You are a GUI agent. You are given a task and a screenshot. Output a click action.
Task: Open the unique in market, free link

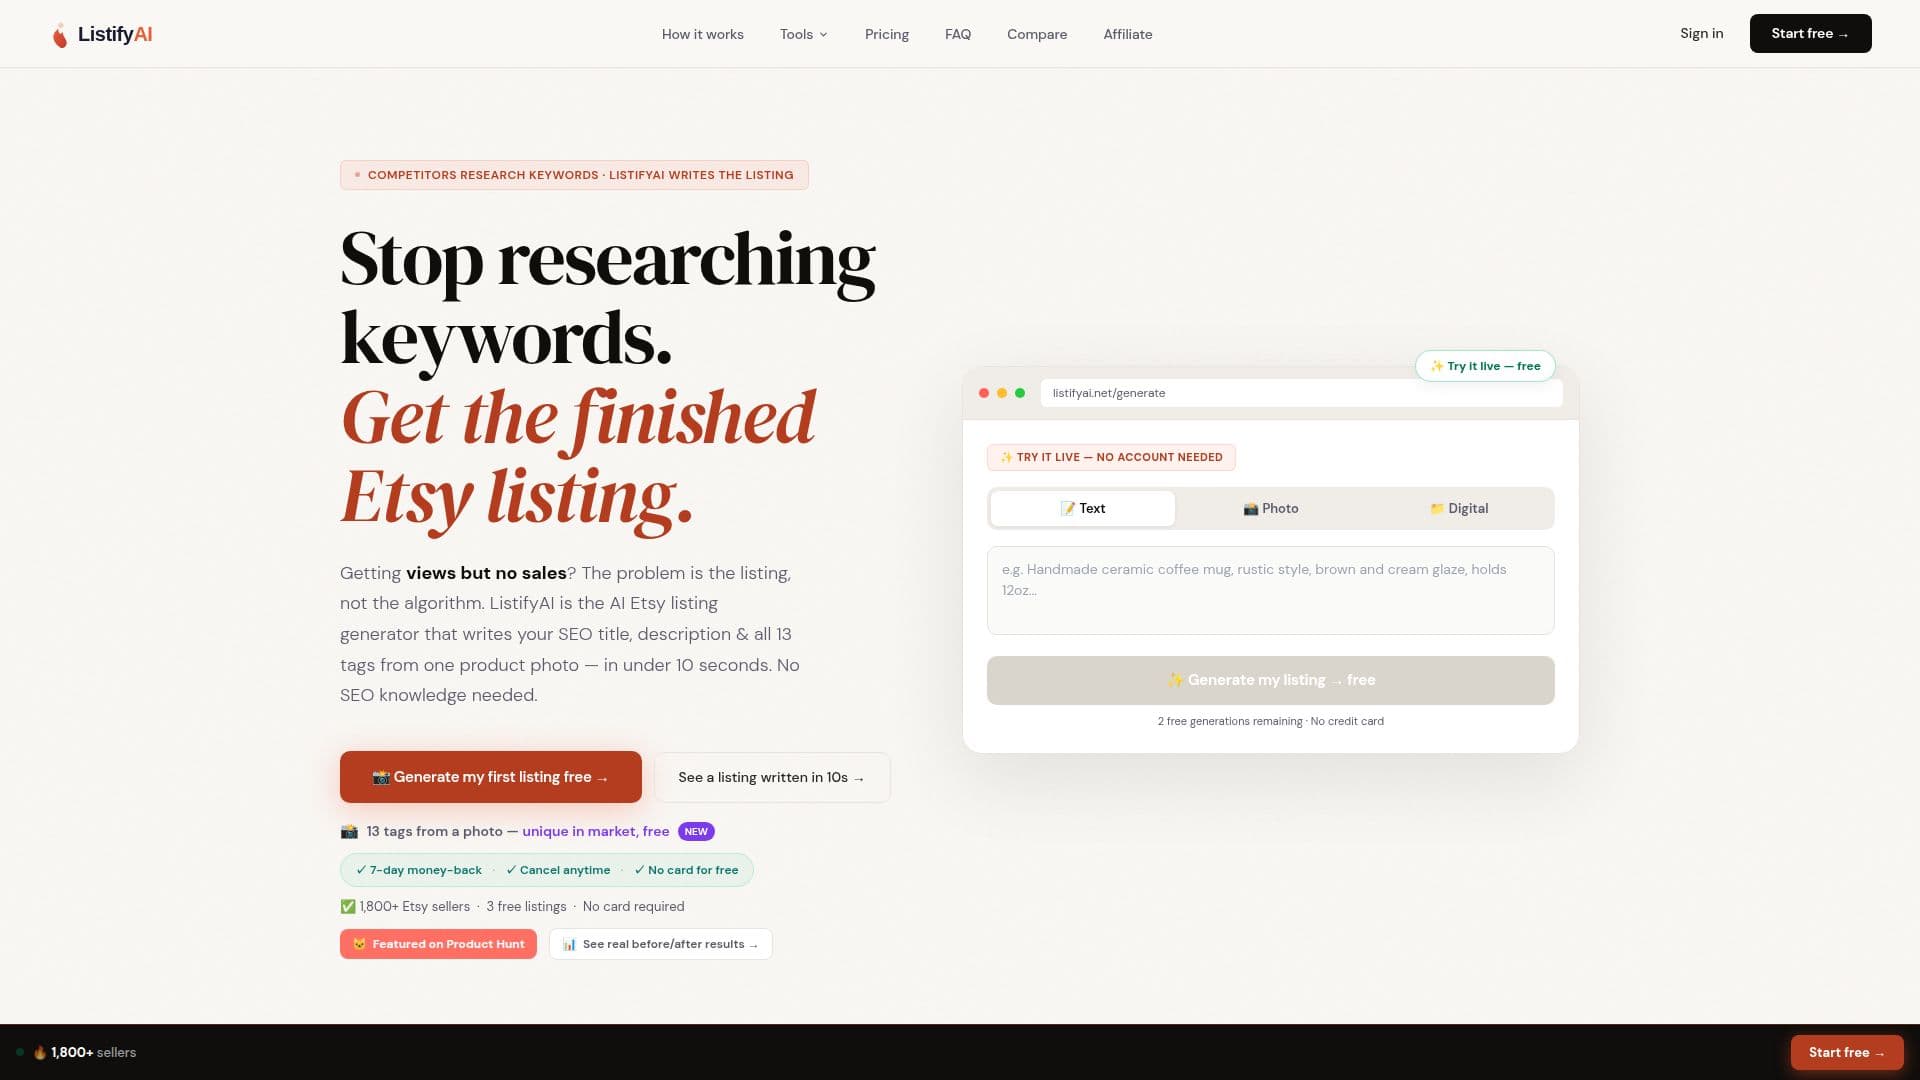[x=595, y=831]
